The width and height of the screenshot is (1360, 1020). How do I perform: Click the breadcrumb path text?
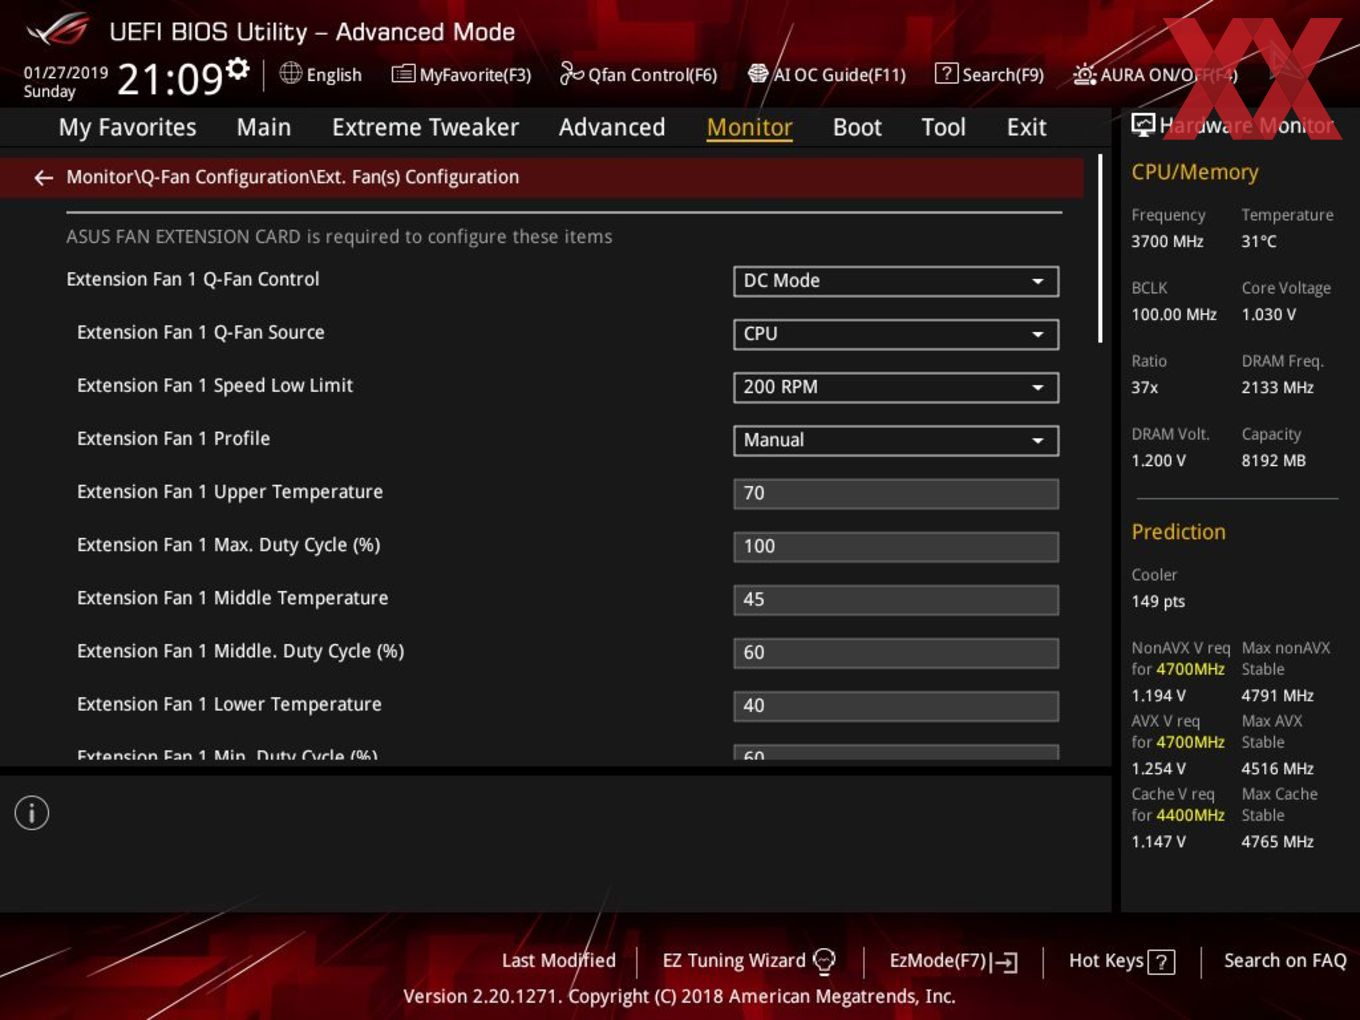click(x=292, y=177)
